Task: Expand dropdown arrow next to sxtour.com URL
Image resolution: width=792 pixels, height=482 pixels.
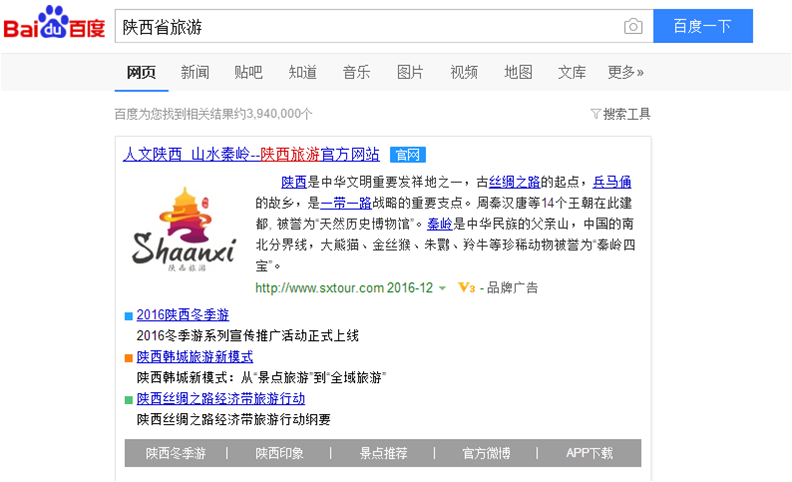Action: (442, 288)
